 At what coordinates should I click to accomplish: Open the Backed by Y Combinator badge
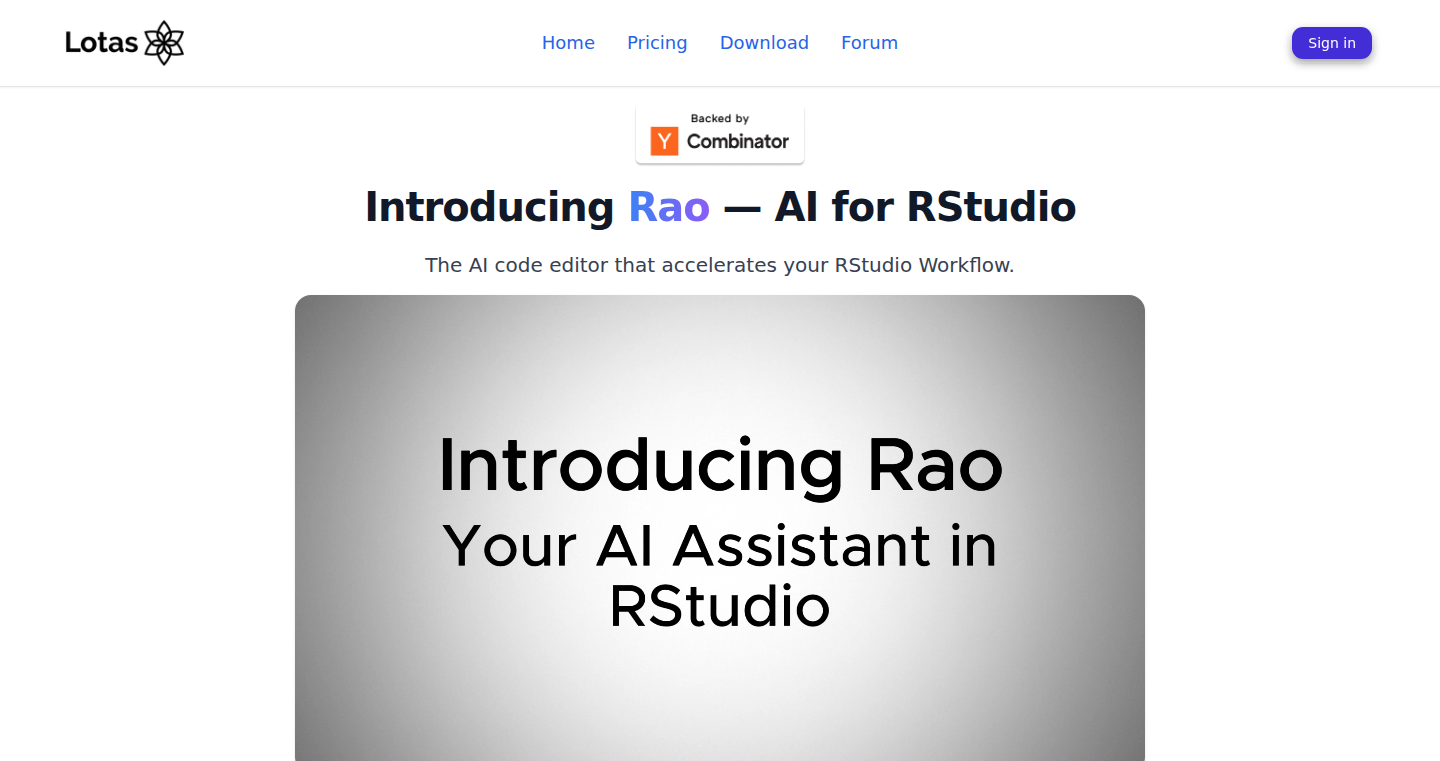tap(720, 134)
